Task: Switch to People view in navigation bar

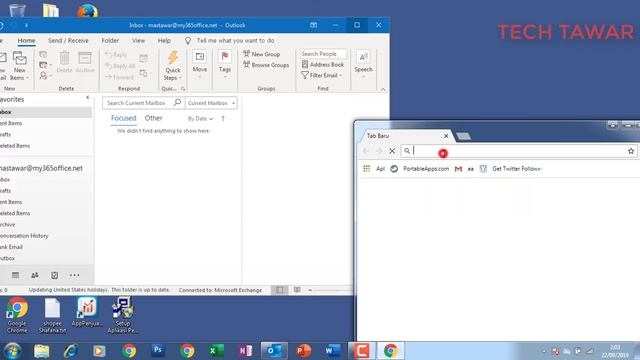Action: pyautogui.click(x=35, y=275)
